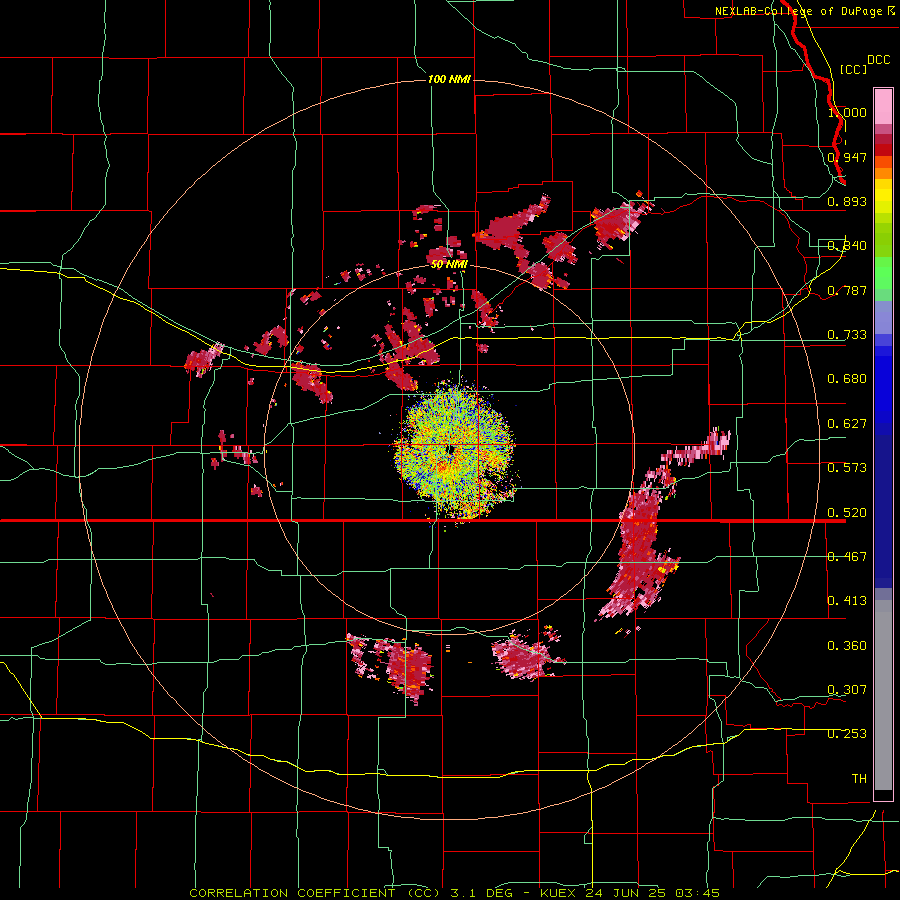The height and width of the screenshot is (900, 900).
Task: Pick the gray segment of the color bar
Action: pyautogui.click(x=883, y=695)
